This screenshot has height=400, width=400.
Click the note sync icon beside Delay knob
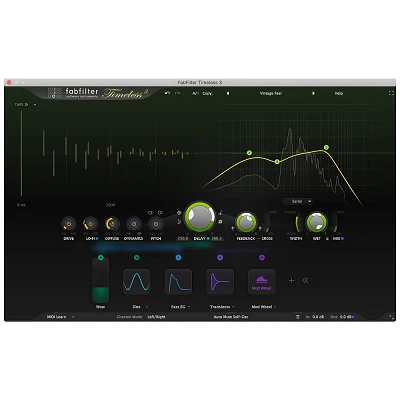(220, 212)
